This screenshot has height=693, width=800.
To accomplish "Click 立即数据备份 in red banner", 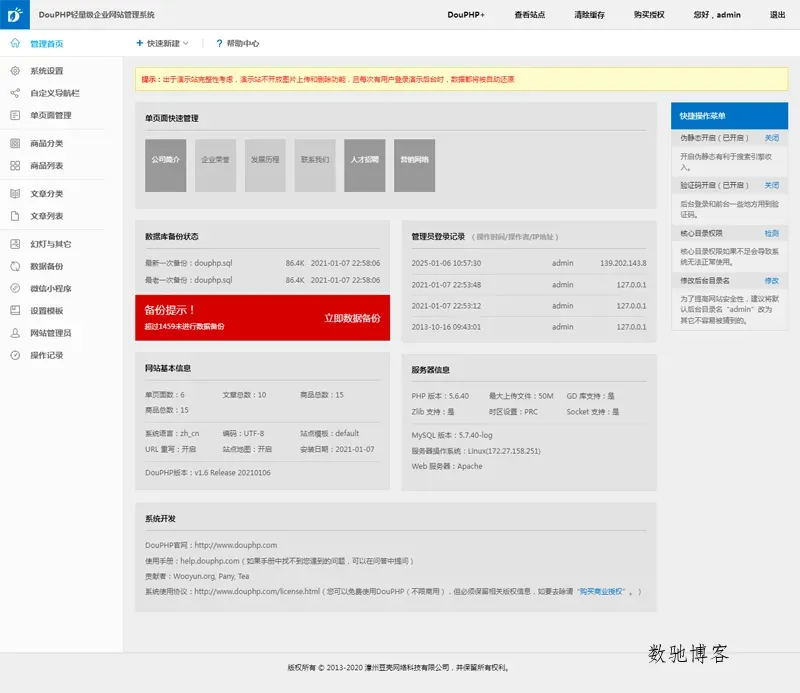I will tap(352, 318).
